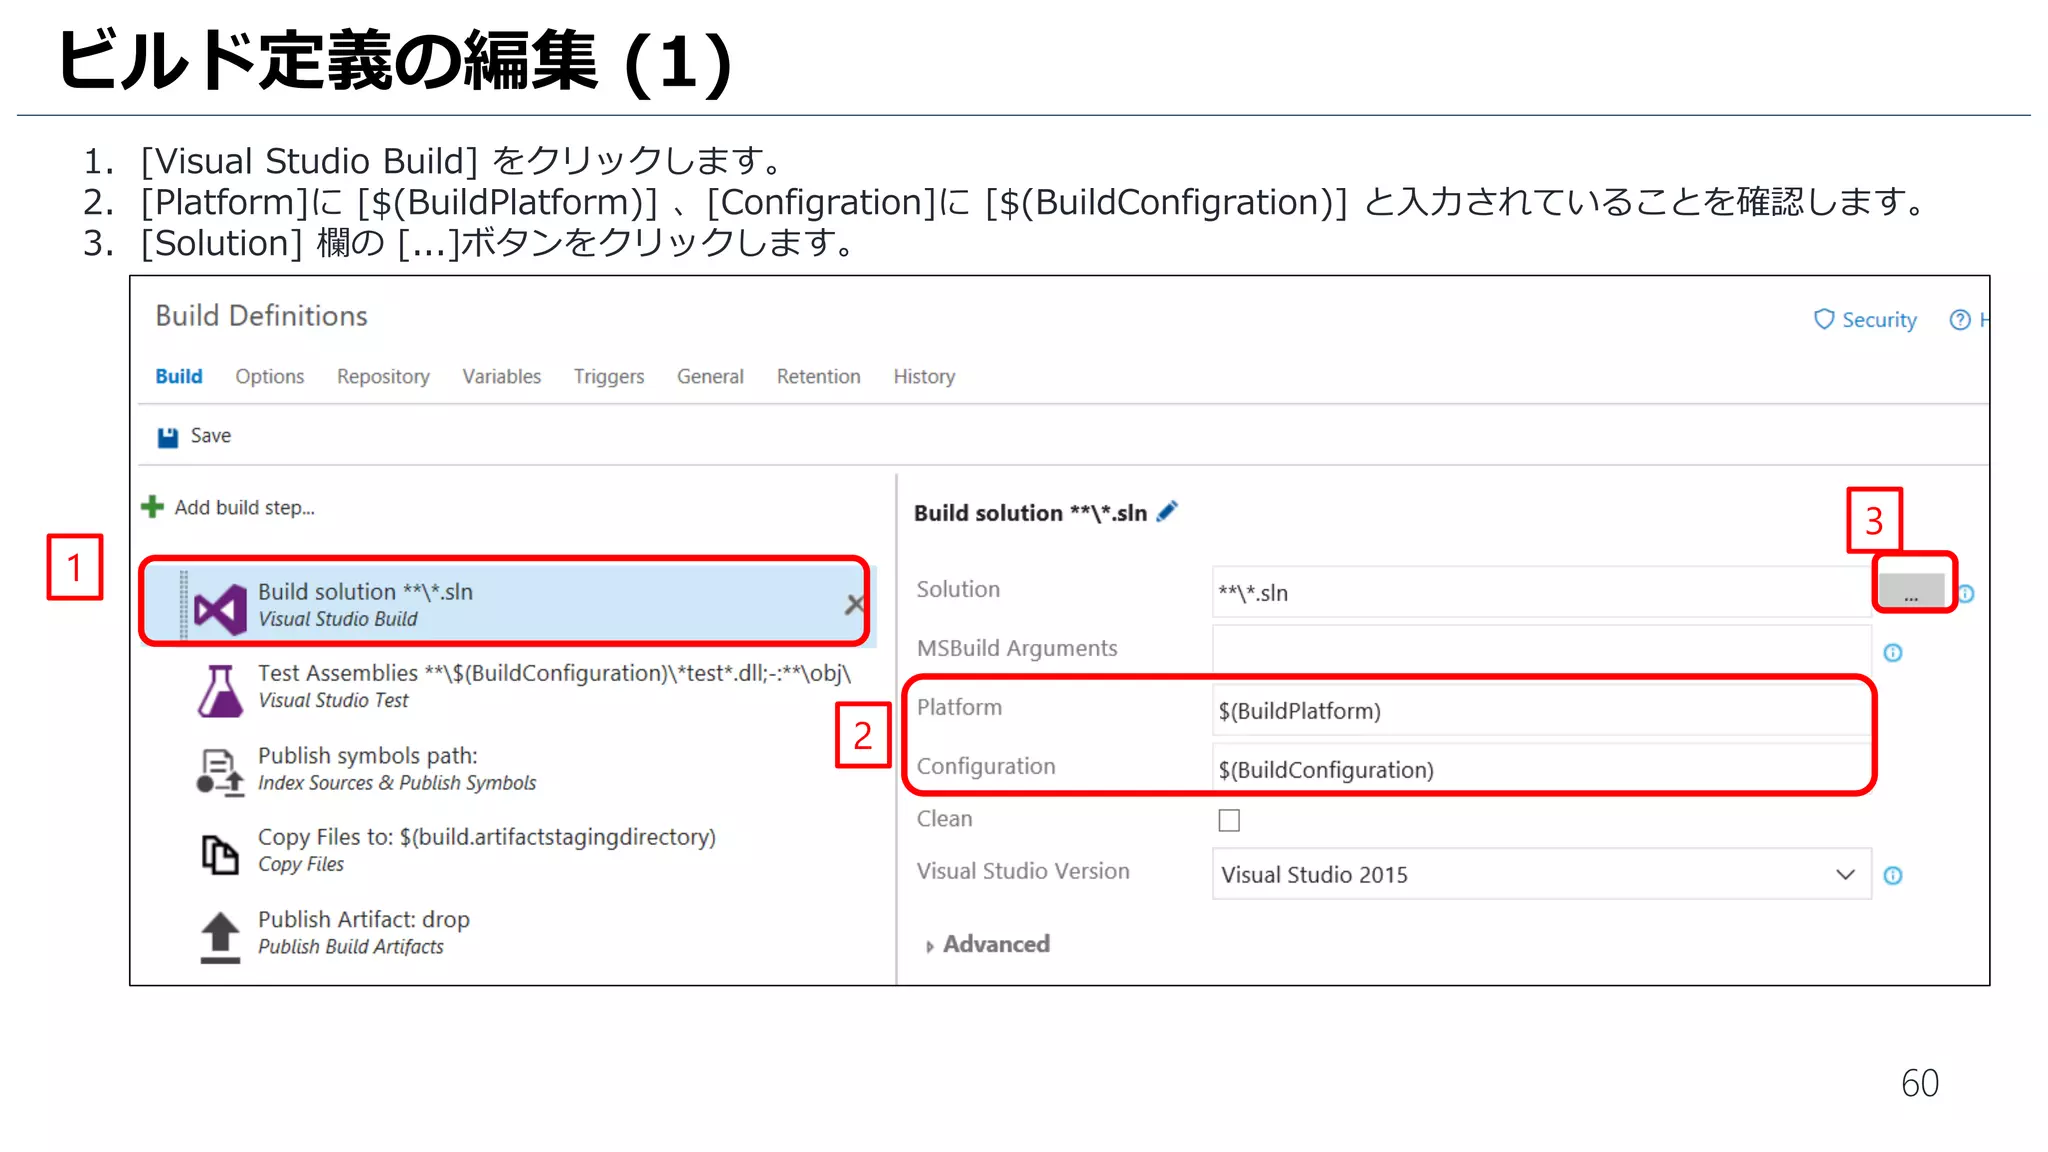The height and width of the screenshot is (1152, 2048).
Task: Click the Publish symbols path step icon
Action: coord(220,773)
